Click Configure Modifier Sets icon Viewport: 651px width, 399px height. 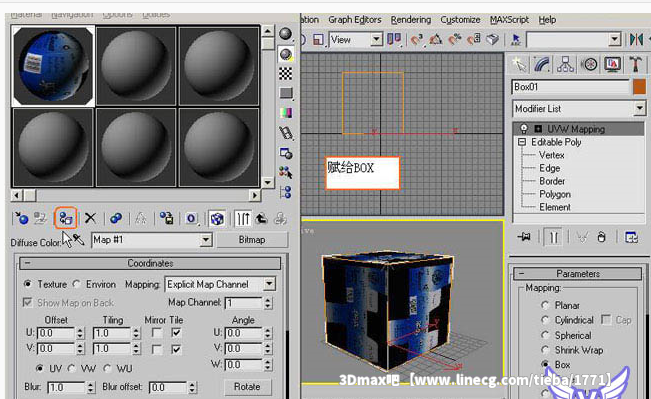631,237
